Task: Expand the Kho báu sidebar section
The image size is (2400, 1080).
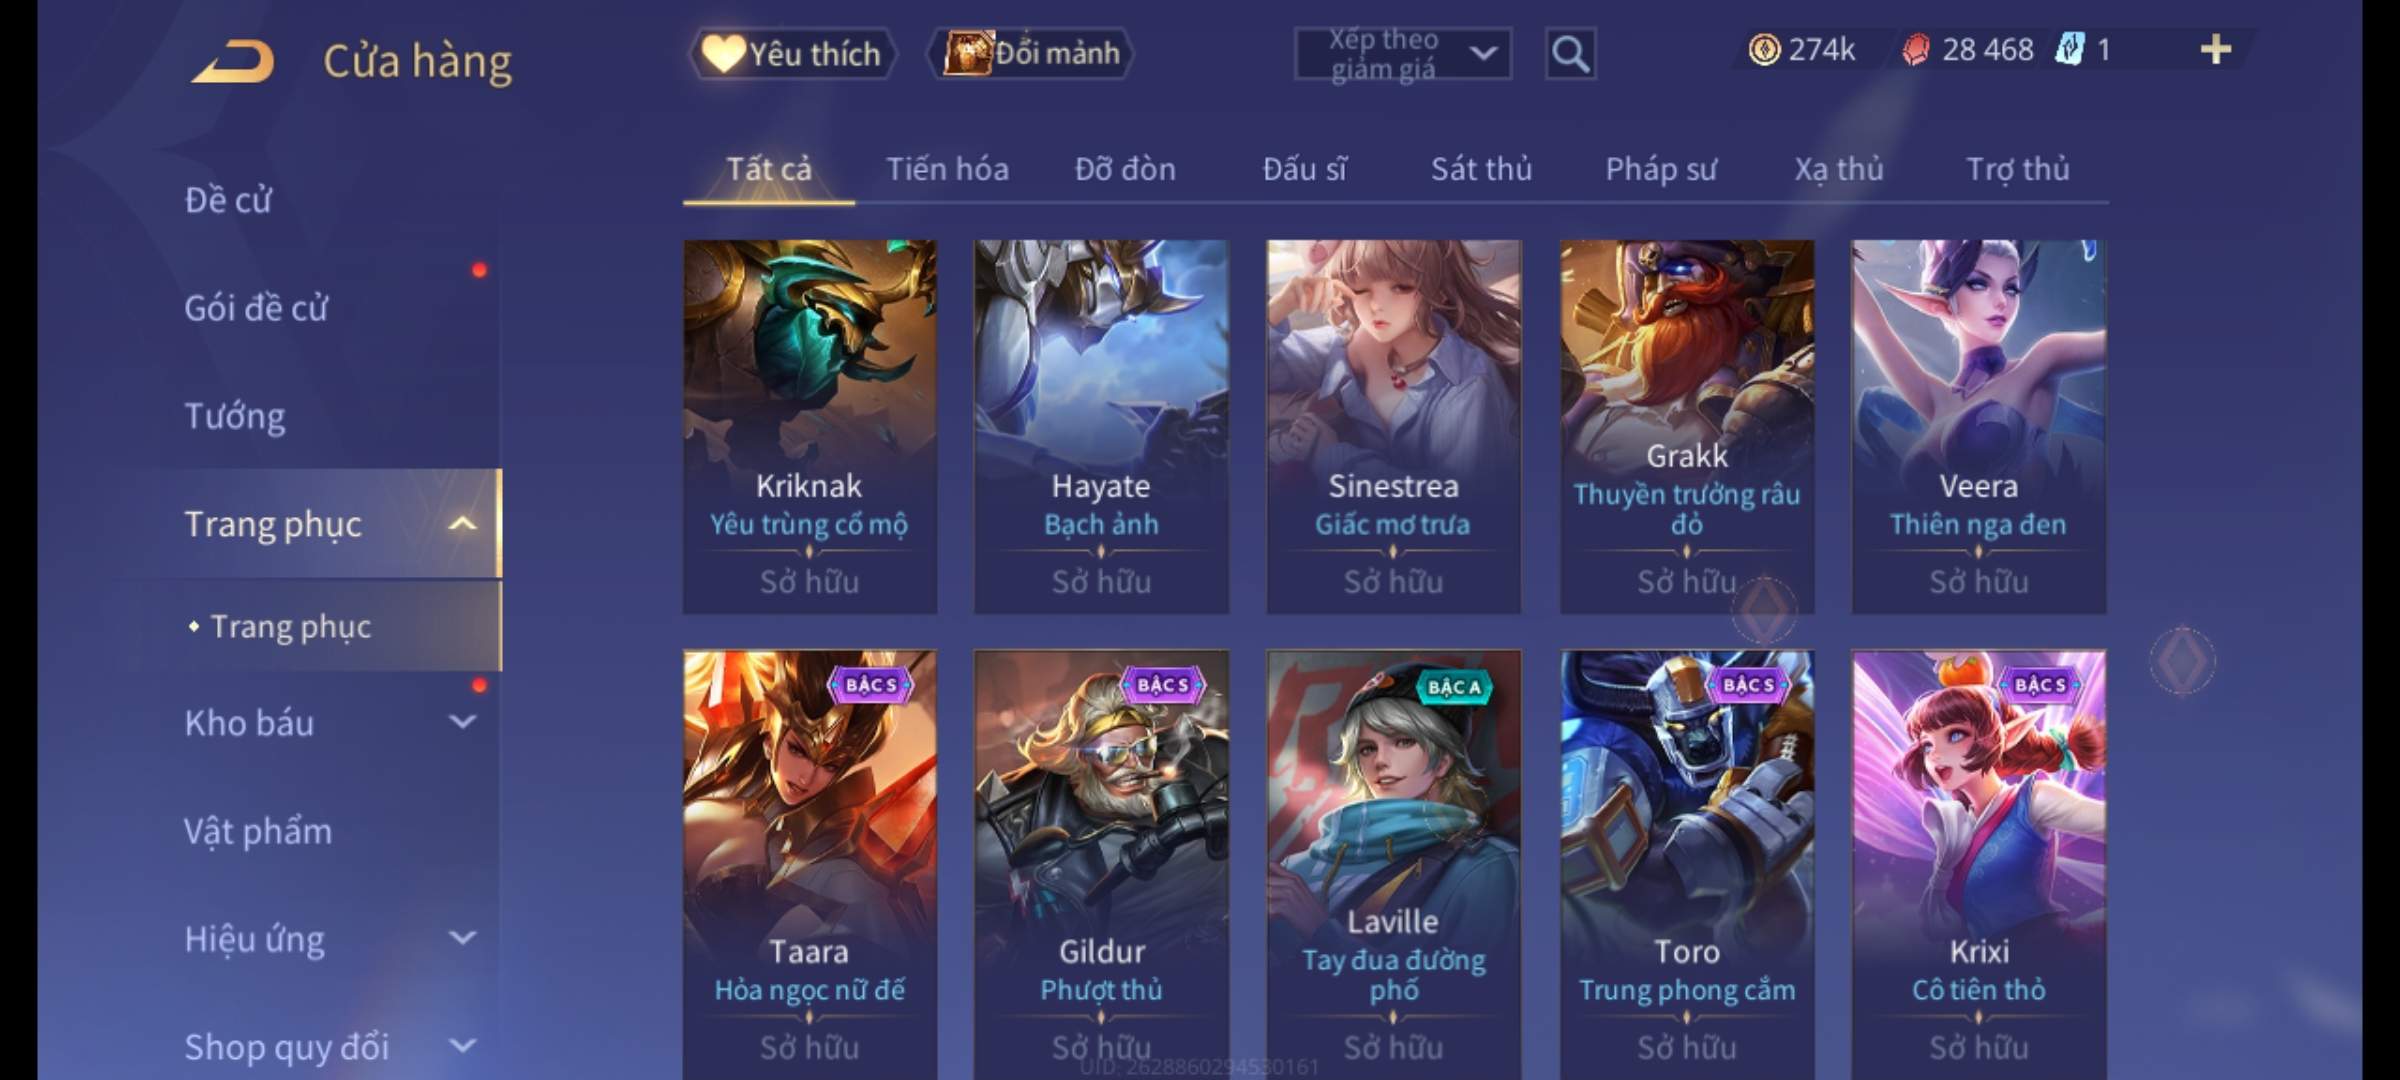Action: coord(462,721)
